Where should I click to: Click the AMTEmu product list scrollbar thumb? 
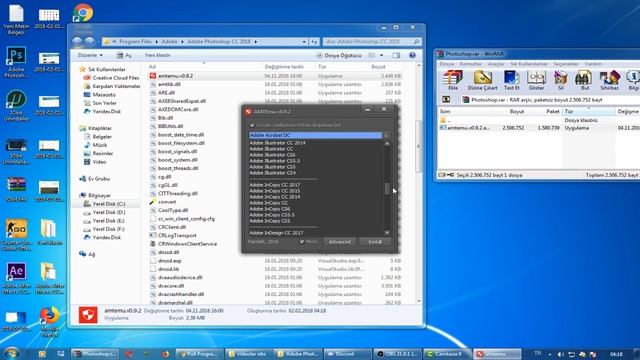tap(387, 189)
